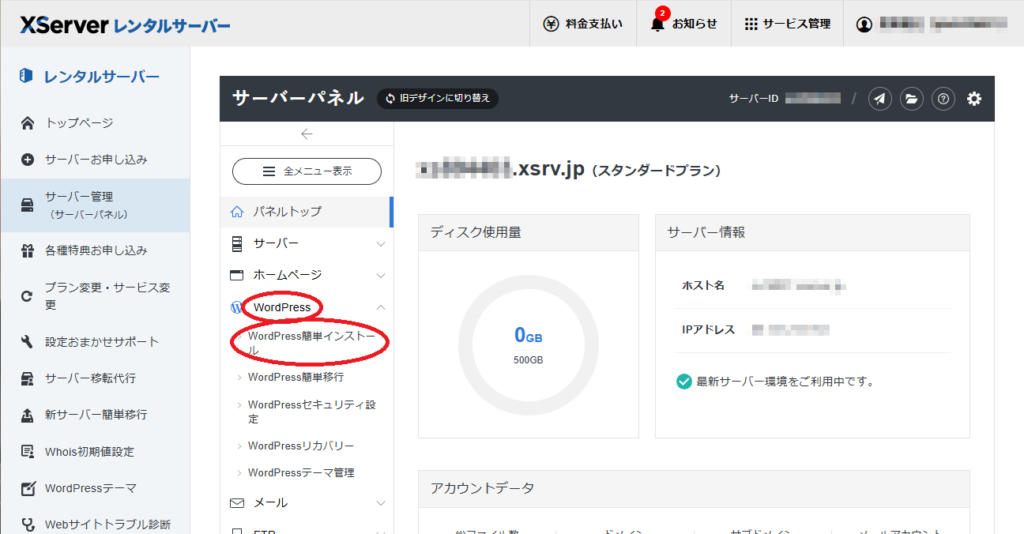Expand メール using its chevron
Image resolution: width=1024 pixels, height=534 pixels.
381,503
